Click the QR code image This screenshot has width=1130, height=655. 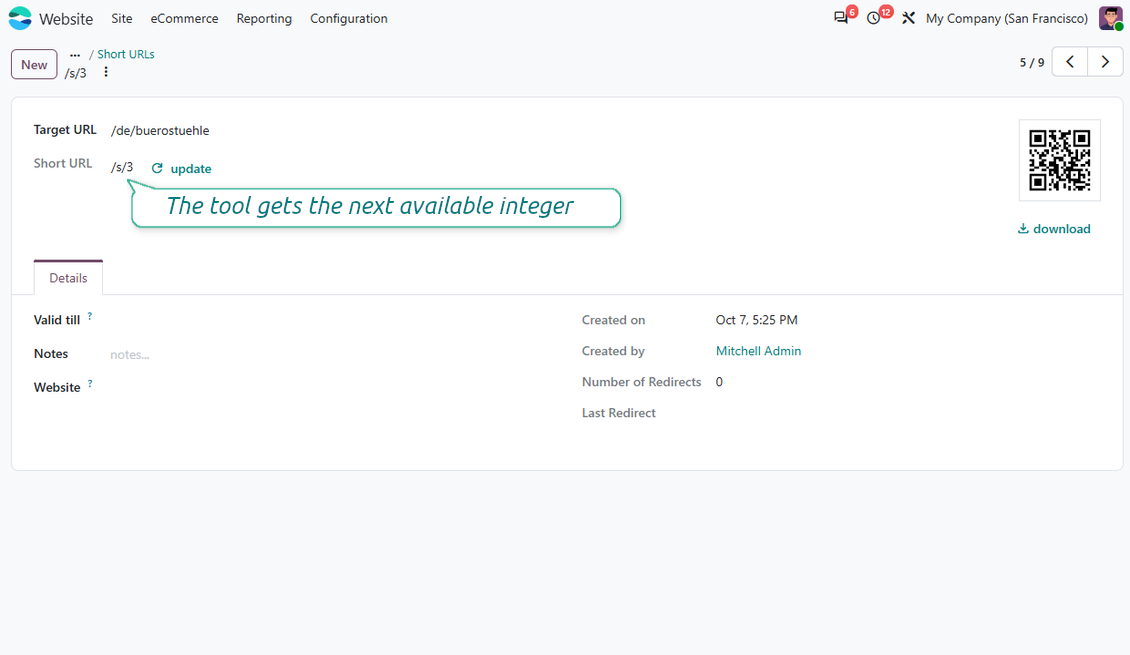(x=1059, y=160)
